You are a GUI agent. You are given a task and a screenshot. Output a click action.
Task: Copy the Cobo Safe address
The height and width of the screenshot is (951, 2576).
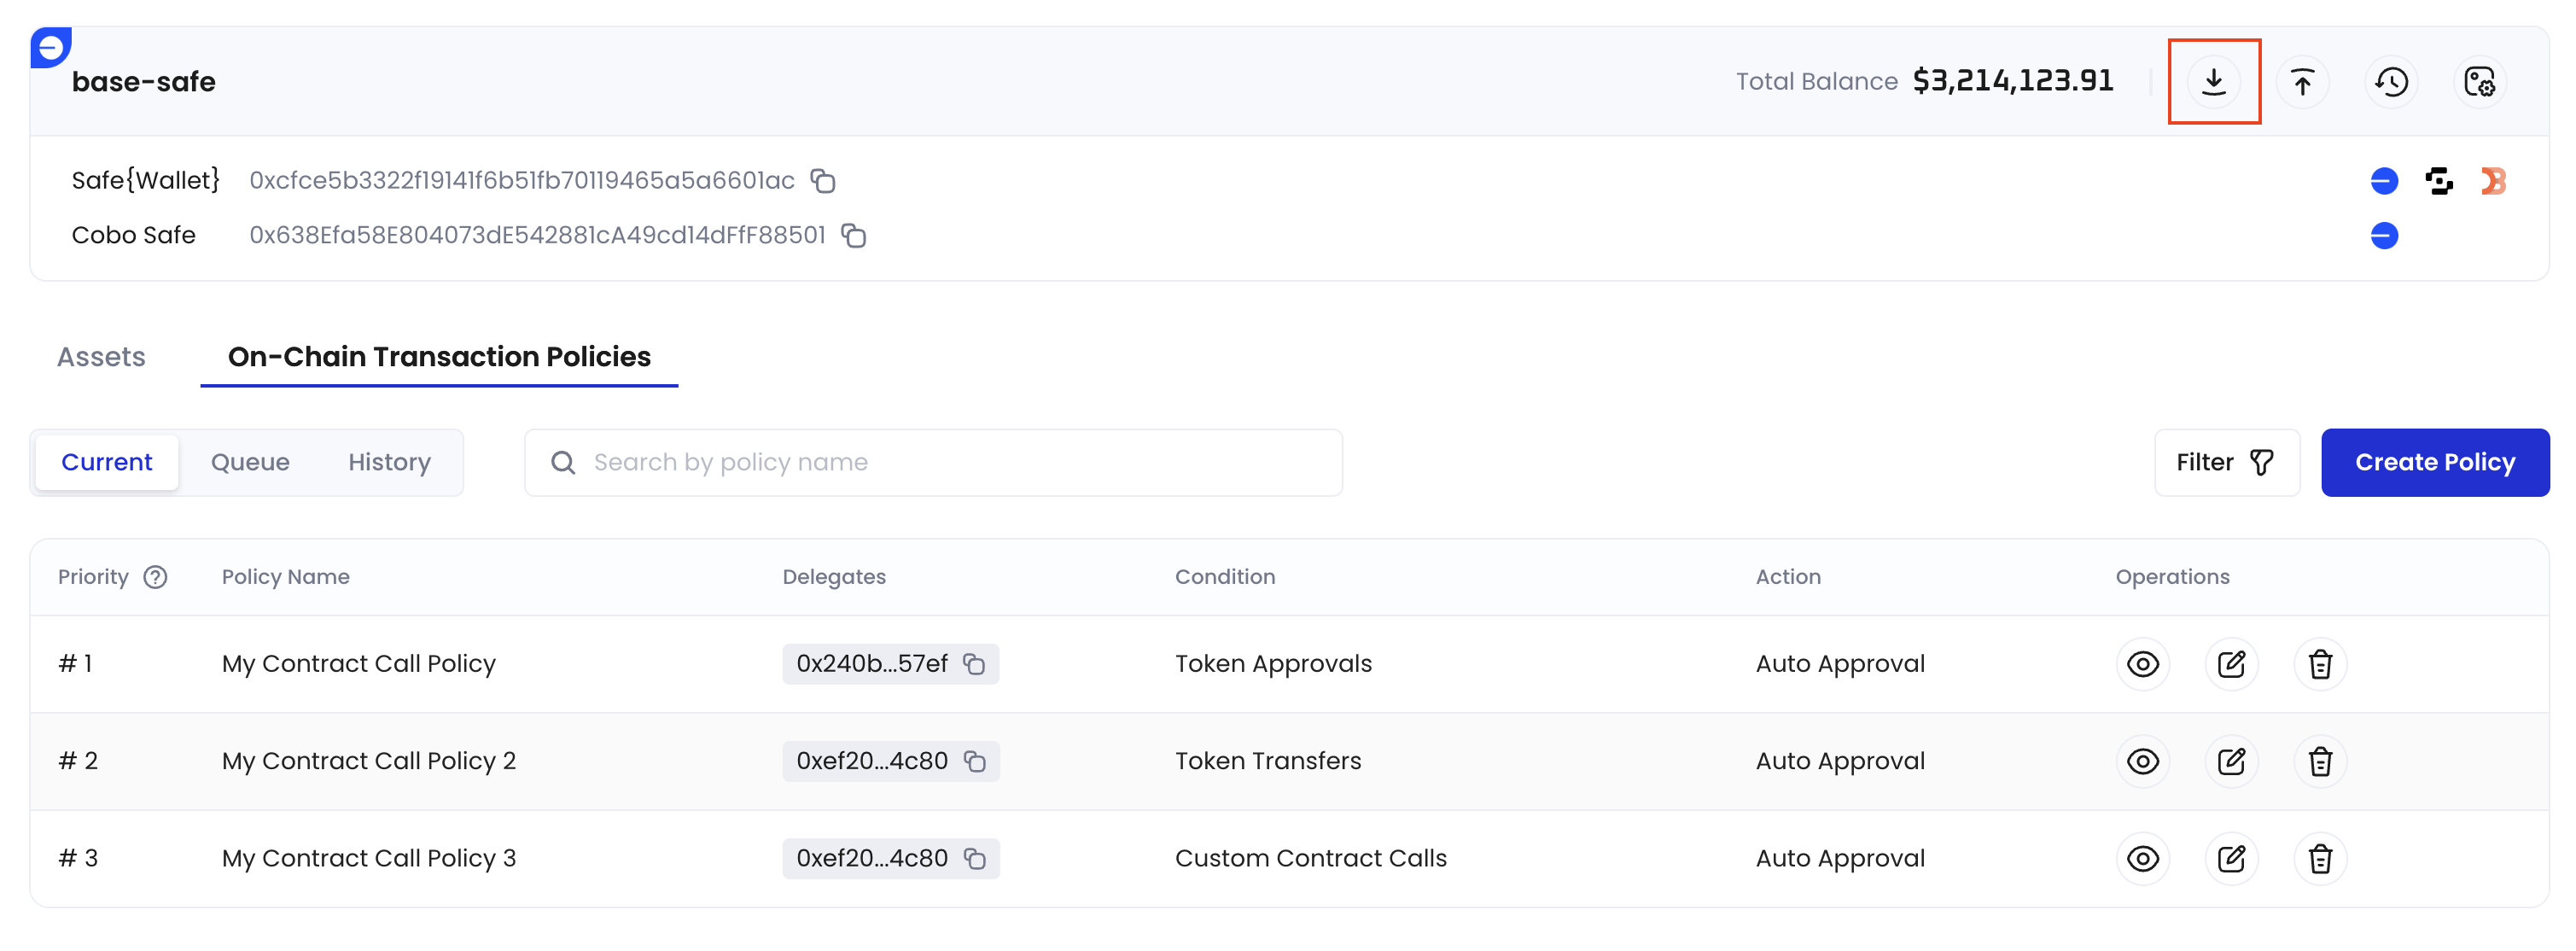coord(853,236)
